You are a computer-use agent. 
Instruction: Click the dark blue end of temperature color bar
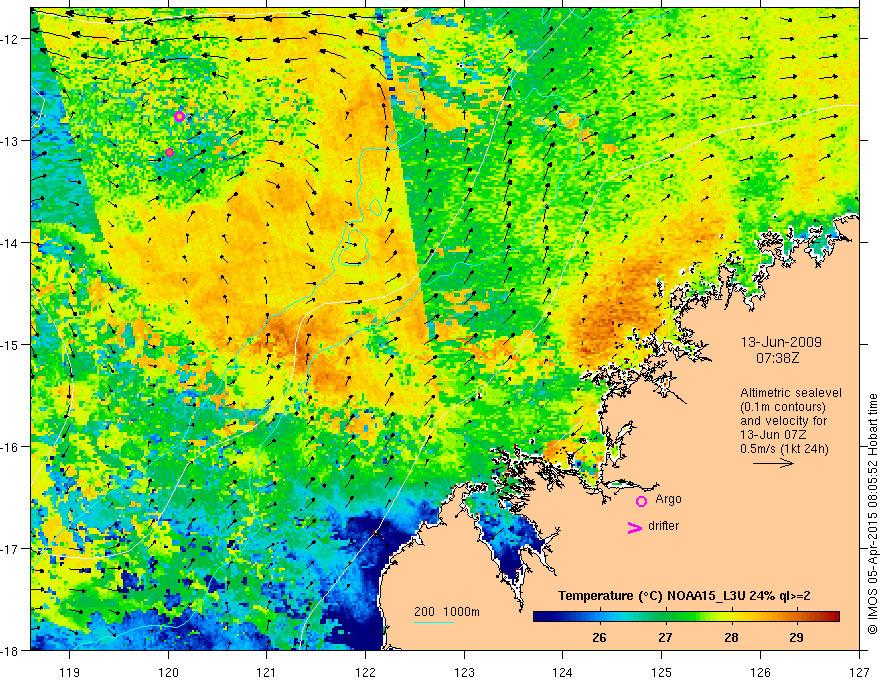[540, 616]
